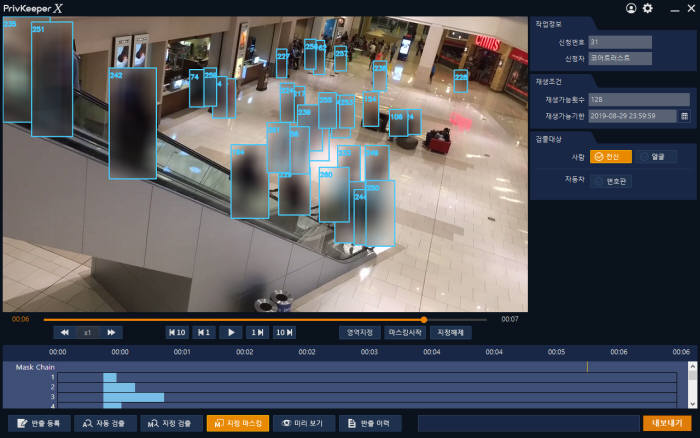Click the 신청번호 input field
This screenshot has width=700, height=438.
(x=620, y=42)
